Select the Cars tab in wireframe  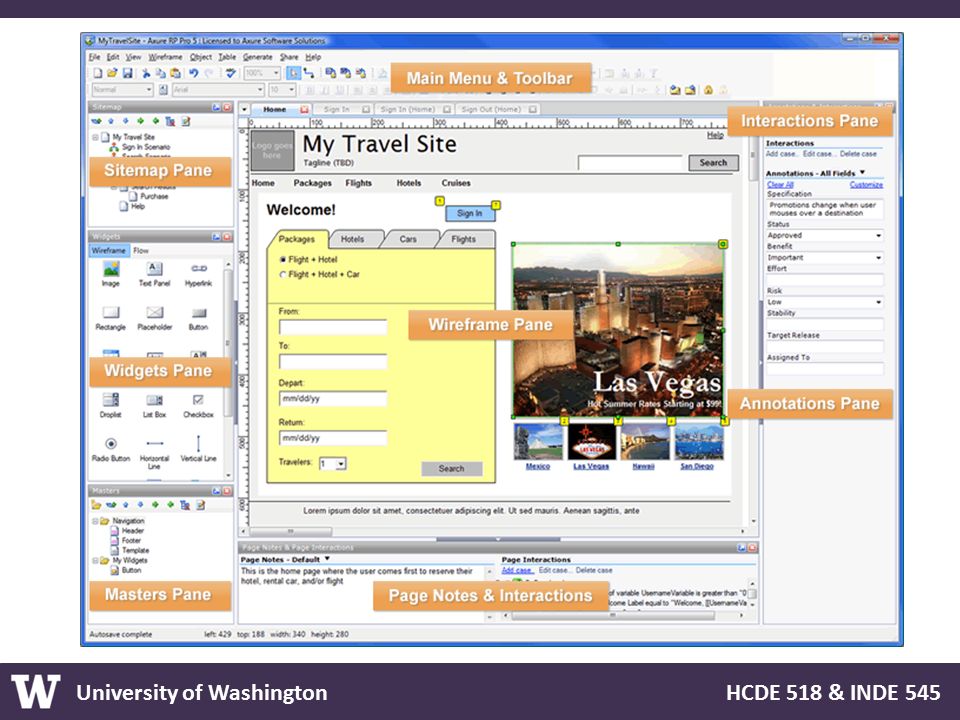pos(408,239)
